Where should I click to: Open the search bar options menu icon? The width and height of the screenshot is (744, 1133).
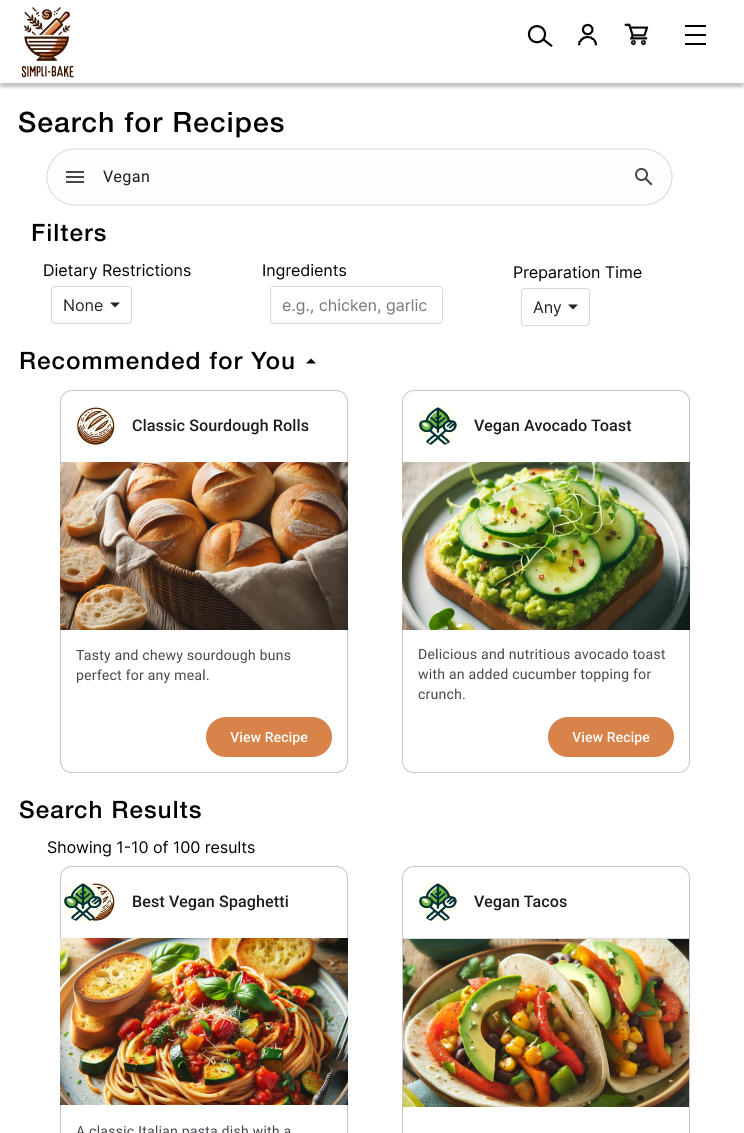coord(75,176)
